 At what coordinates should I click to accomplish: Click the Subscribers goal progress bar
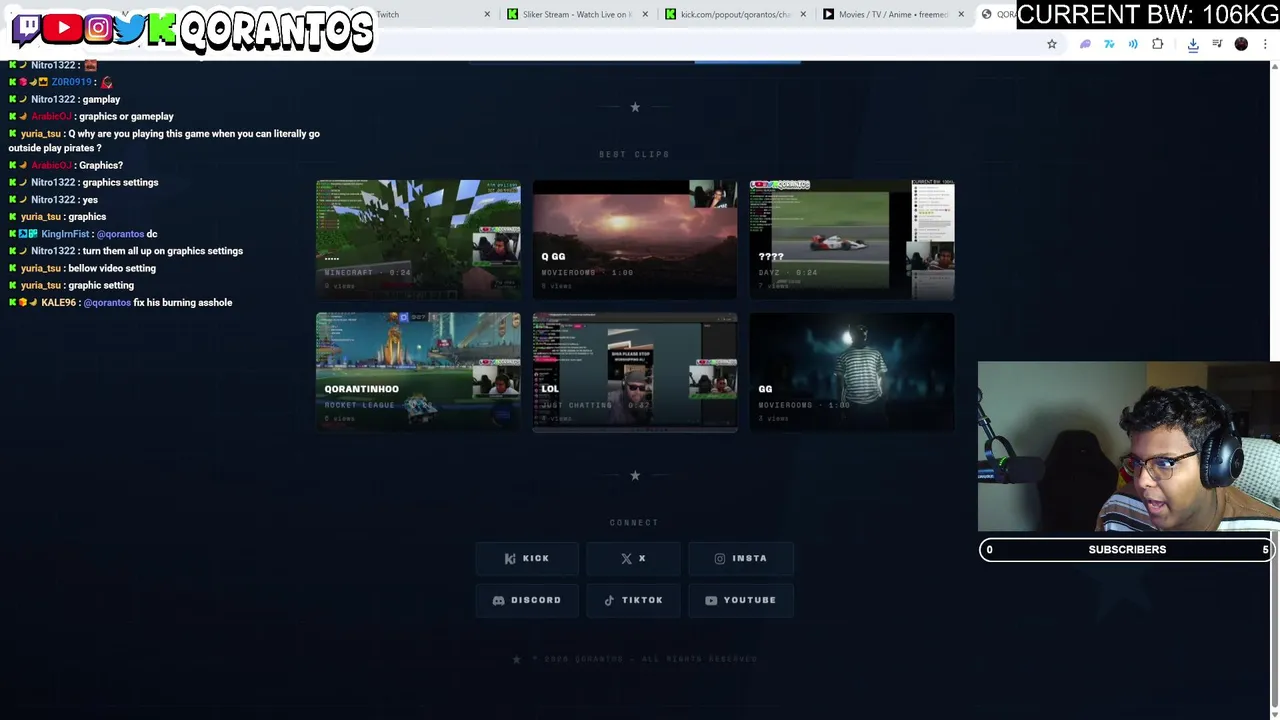pos(1127,549)
